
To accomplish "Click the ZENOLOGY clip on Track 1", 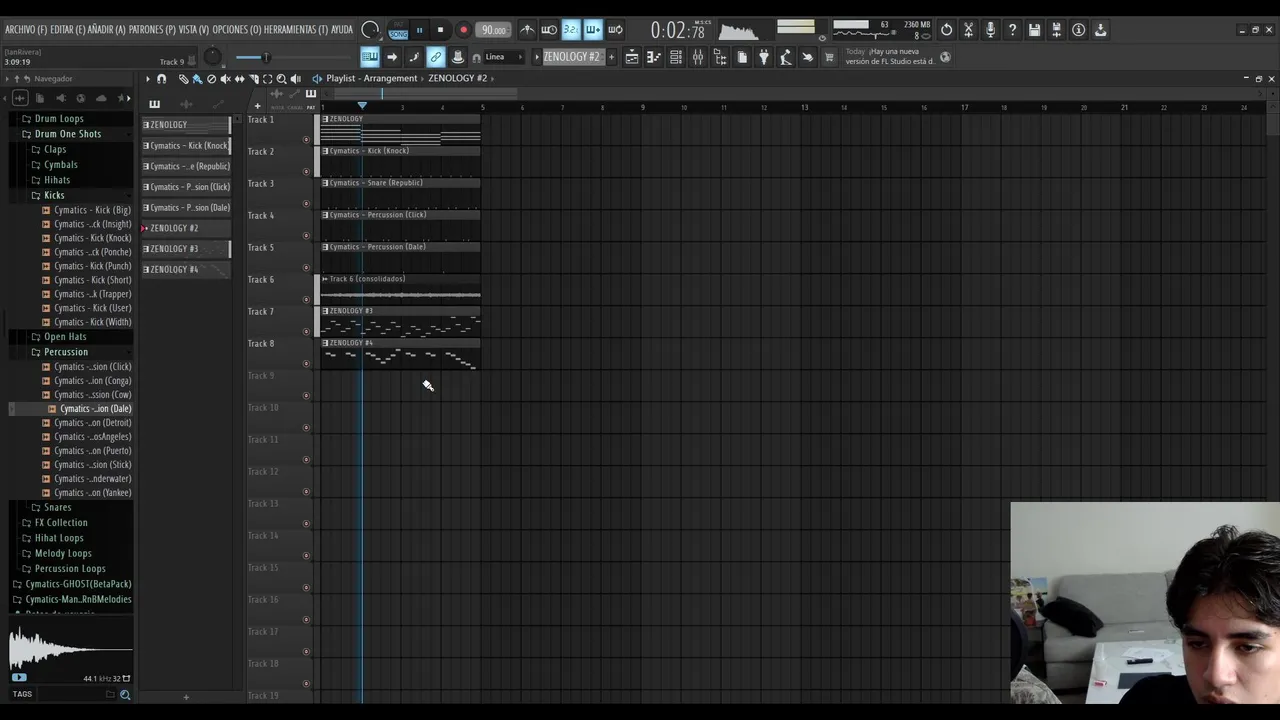I will click(400, 129).
